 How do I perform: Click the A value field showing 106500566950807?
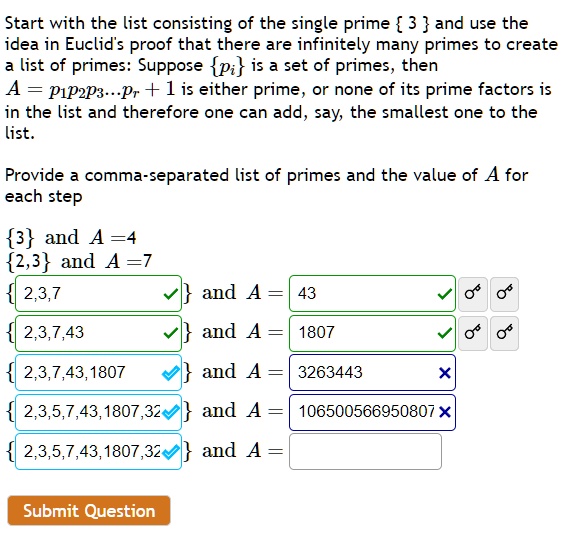click(372, 412)
